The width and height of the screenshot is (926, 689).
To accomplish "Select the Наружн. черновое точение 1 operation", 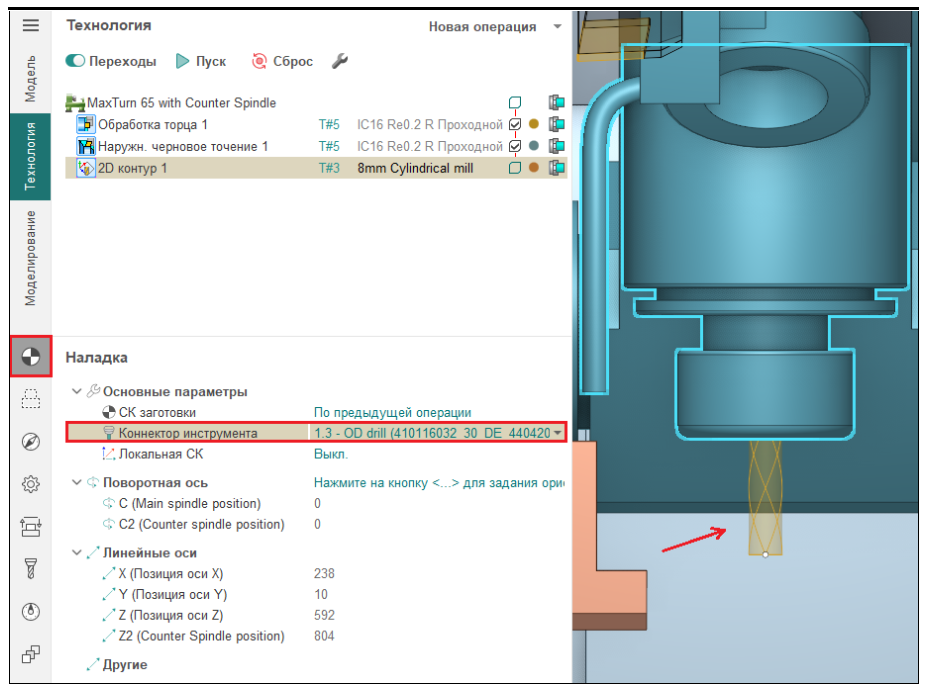I will point(183,146).
